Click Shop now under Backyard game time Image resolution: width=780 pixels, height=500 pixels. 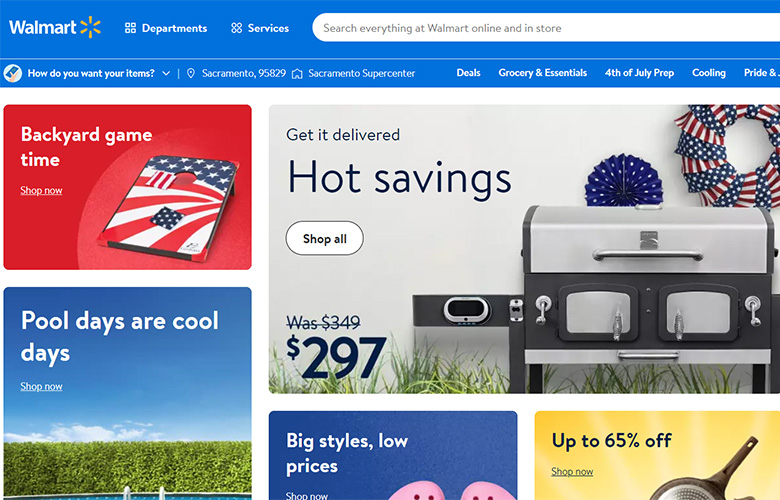click(41, 190)
